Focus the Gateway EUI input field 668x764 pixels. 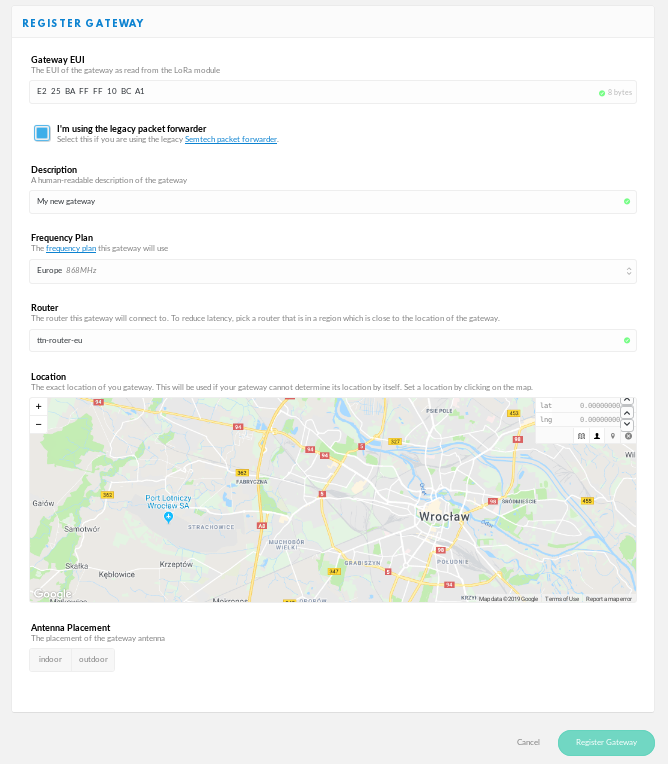coord(333,92)
